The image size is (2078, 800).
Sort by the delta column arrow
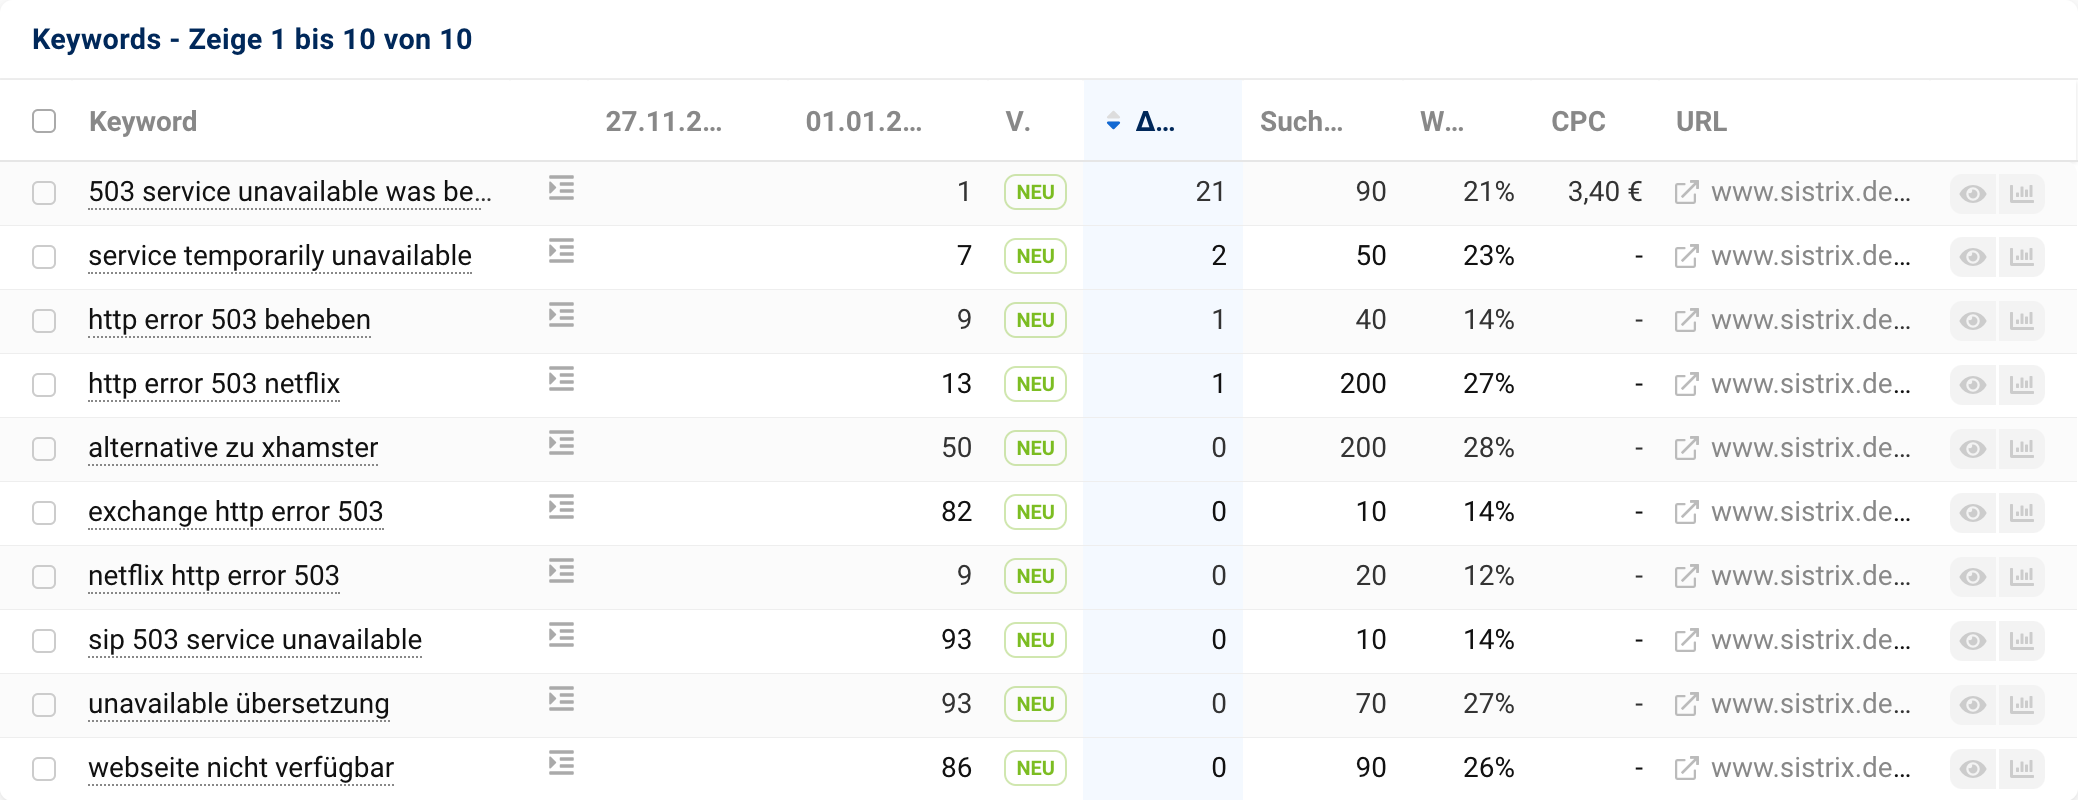pos(1113,122)
